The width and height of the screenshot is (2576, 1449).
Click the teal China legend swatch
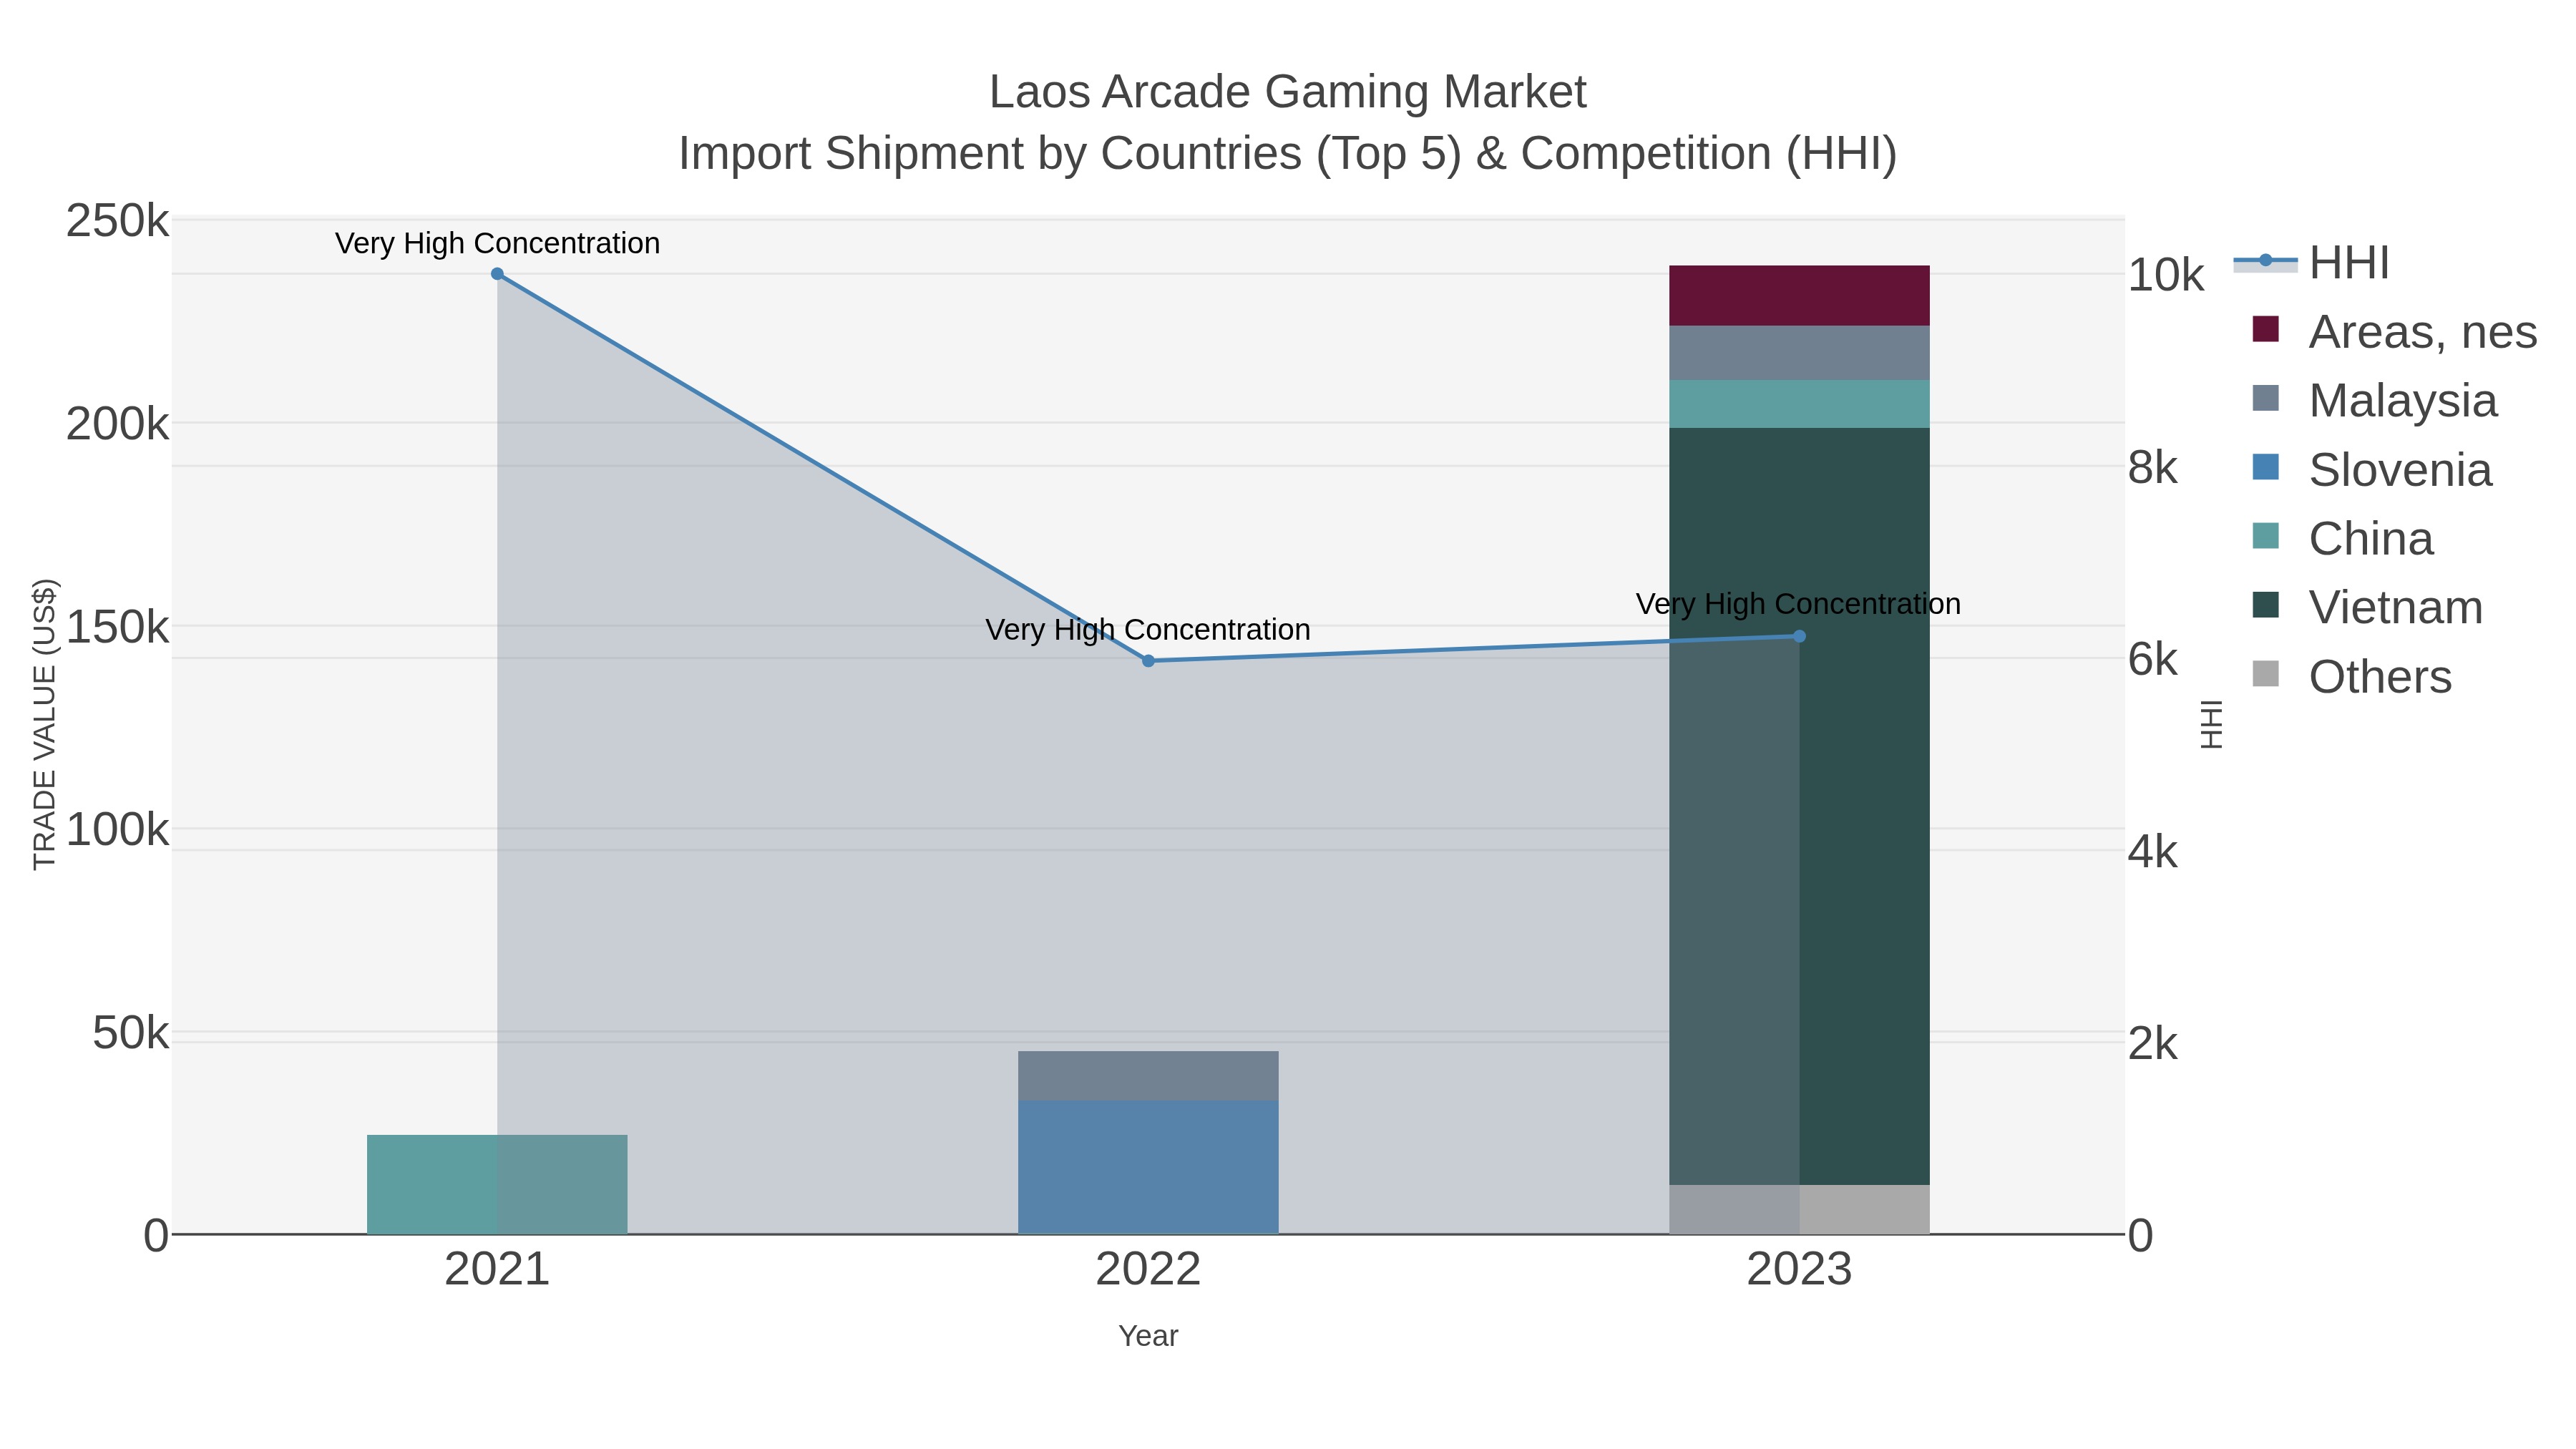[2265, 536]
